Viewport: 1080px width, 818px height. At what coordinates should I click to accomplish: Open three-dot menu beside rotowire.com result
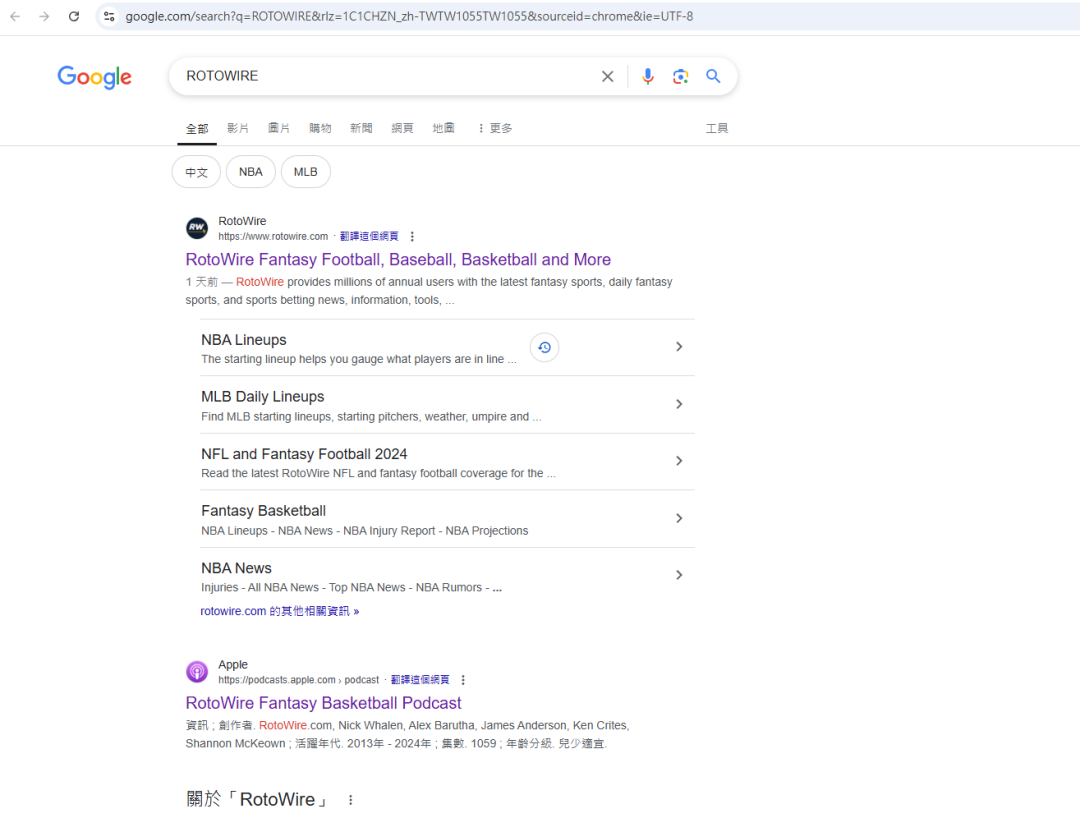(412, 236)
